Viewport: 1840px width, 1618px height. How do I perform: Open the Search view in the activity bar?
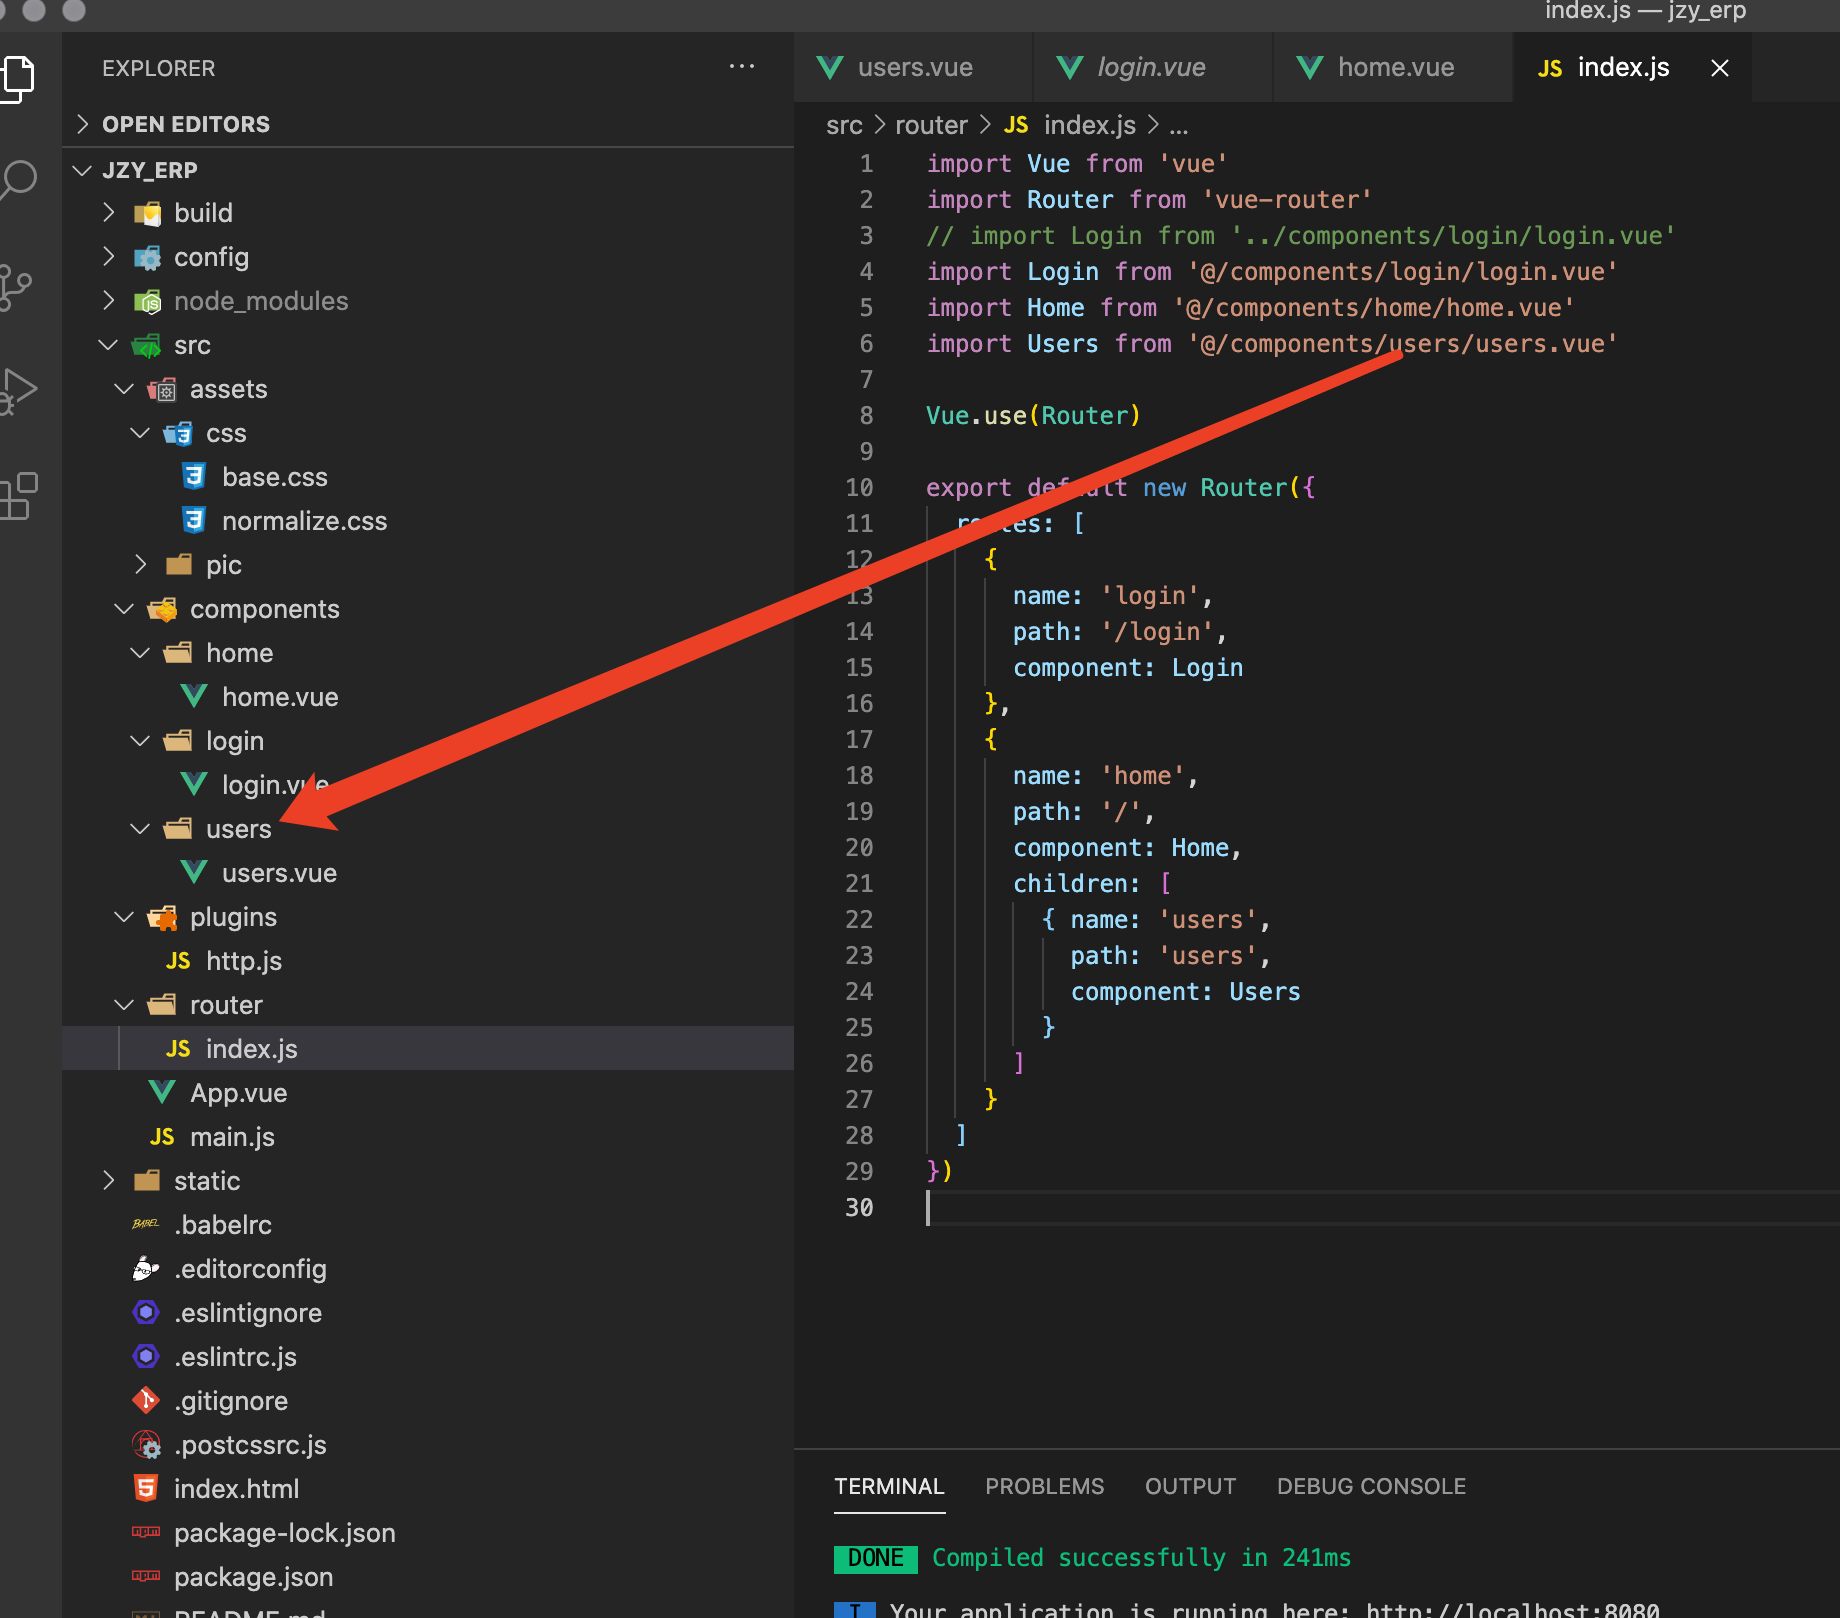[x=20, y=181]
